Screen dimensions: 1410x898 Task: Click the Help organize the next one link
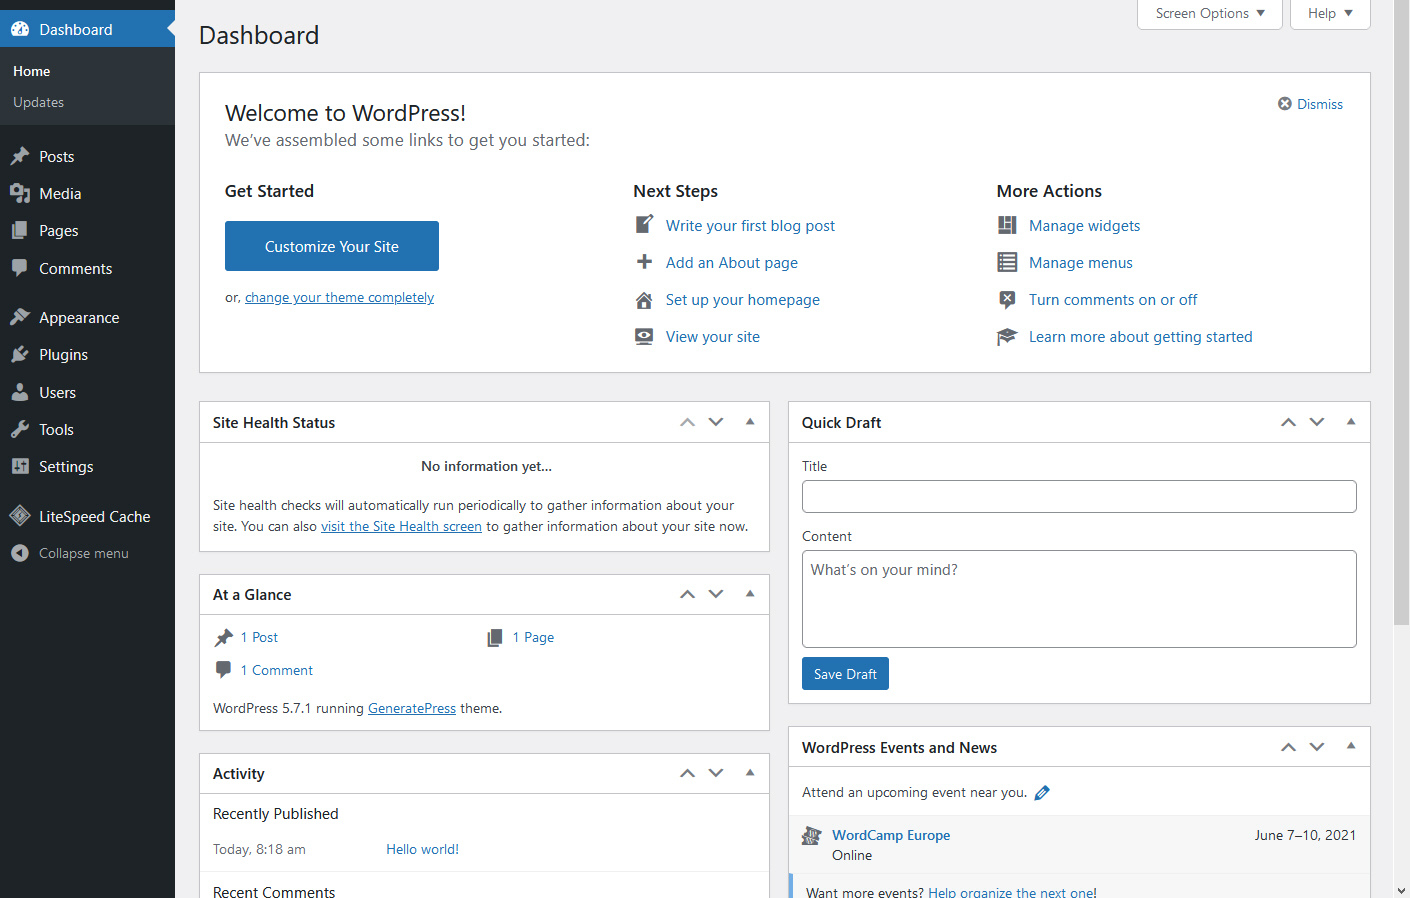[1012, 892]
